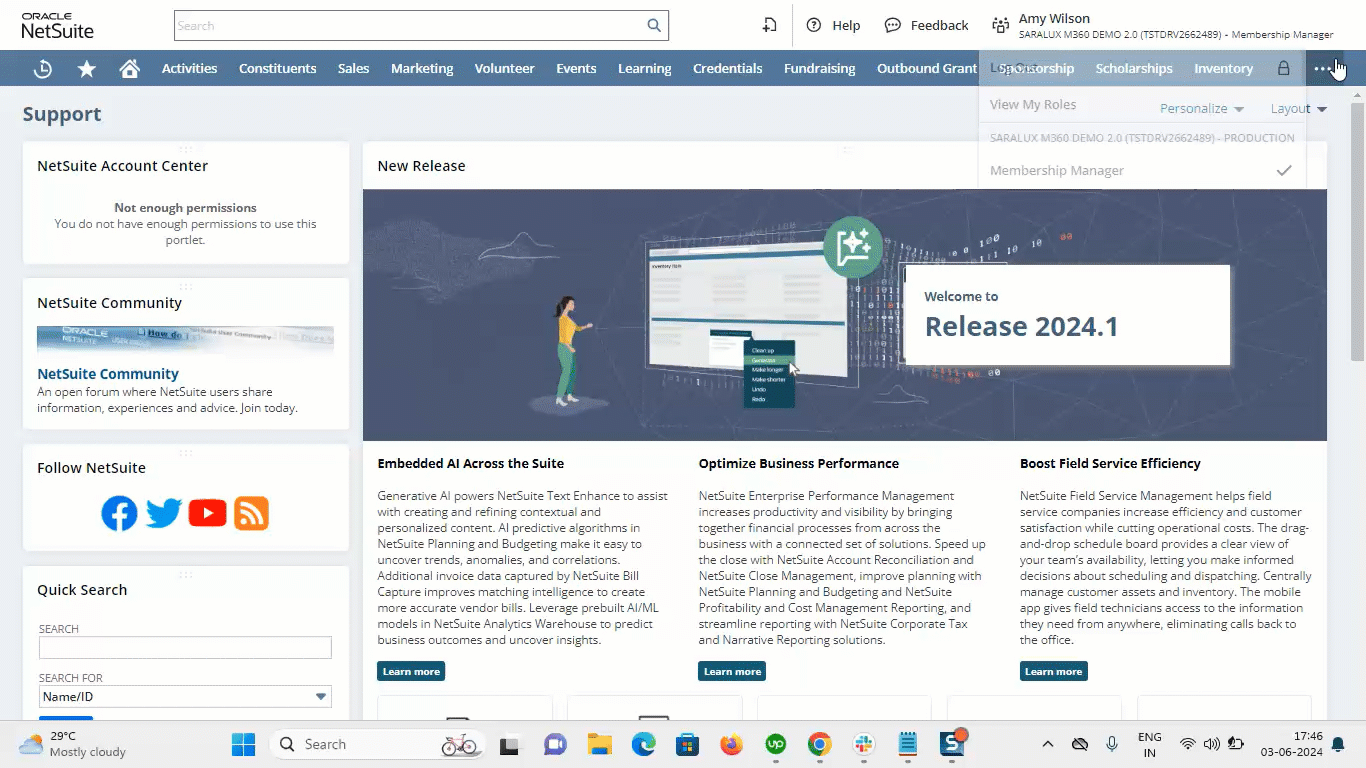1366x768 pixels.
Task: Expand the Personalize dropdown
Action: tap(1201, 108)
